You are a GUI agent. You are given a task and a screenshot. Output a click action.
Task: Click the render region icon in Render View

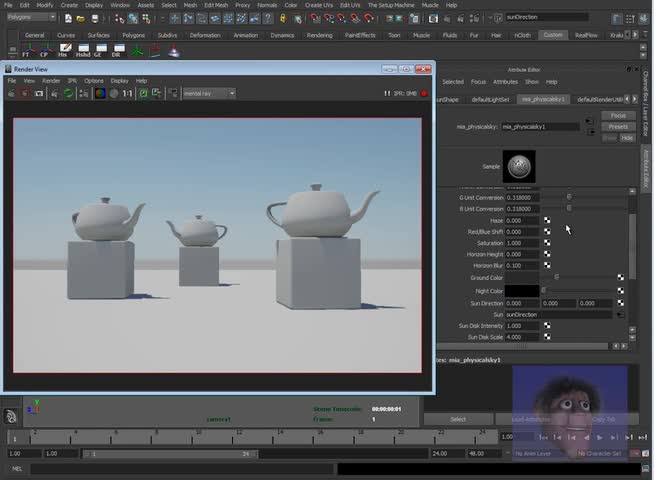[x=25, y=93]
